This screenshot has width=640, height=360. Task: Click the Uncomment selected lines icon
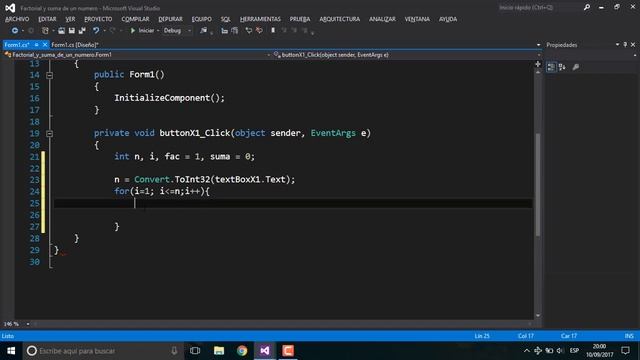pyautogui.click(x=259, y=31)
